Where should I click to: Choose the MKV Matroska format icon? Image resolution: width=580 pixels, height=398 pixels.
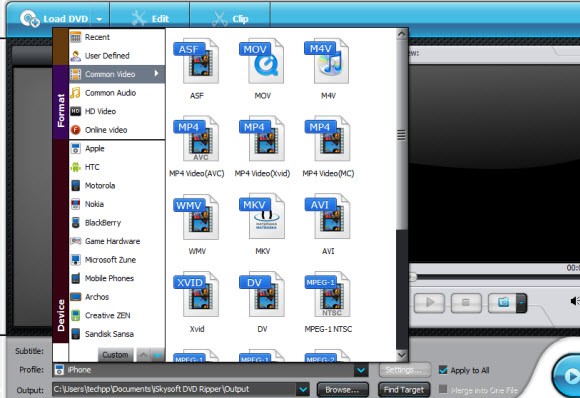[262, 217]
